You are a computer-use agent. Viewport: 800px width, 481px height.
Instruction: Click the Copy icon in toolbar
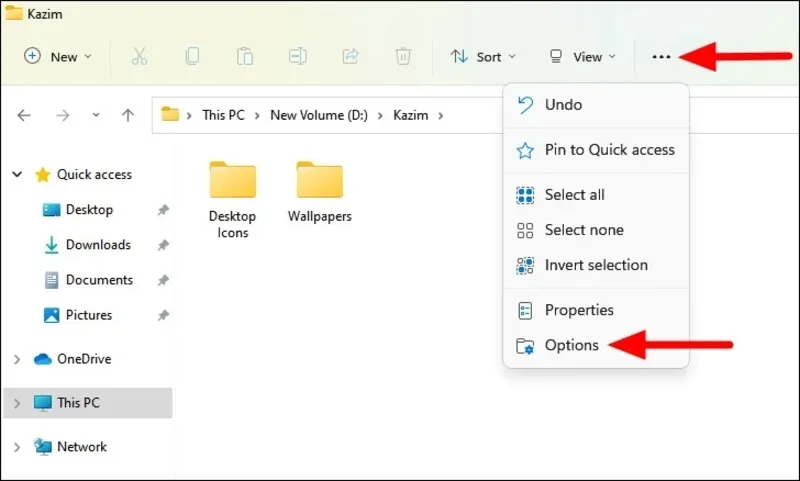click(x=192, y=56)
